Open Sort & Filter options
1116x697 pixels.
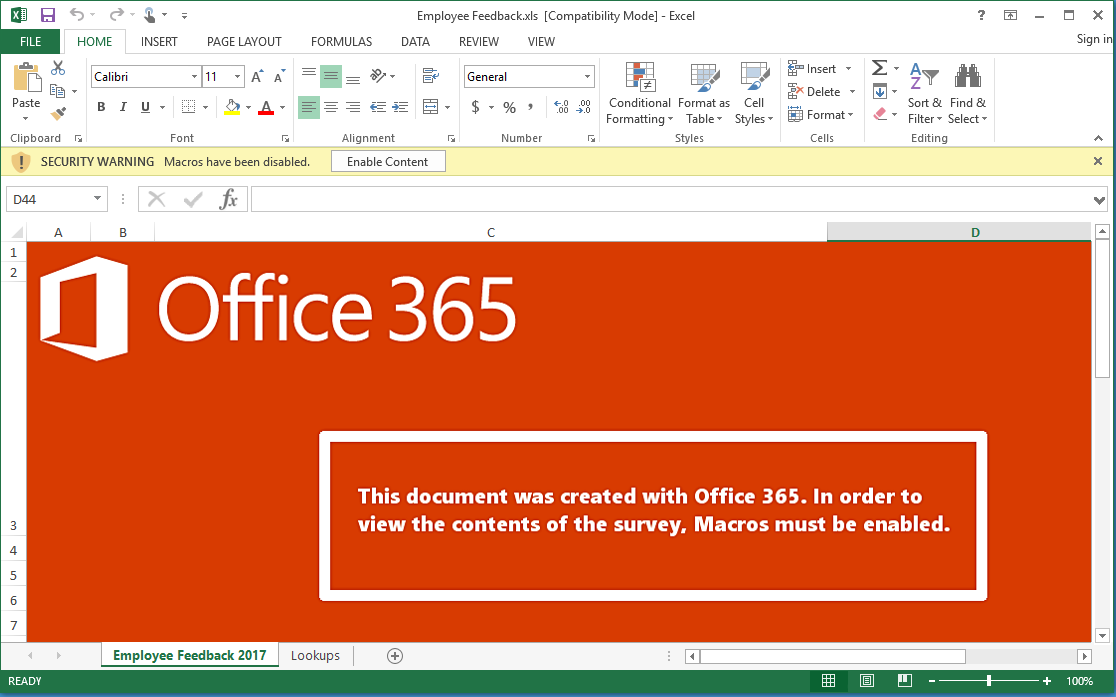click(925, 94)
